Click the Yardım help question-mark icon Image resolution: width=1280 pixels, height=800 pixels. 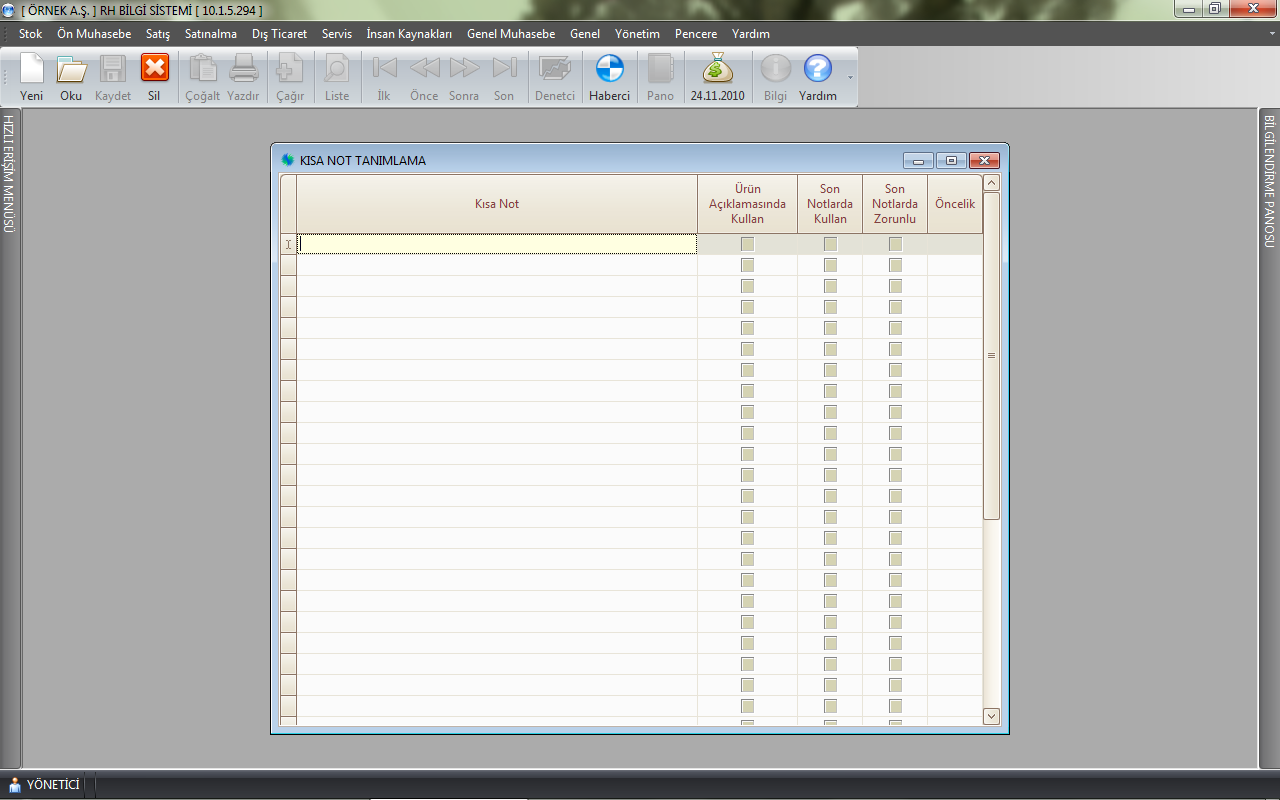[x=817, y=70]
